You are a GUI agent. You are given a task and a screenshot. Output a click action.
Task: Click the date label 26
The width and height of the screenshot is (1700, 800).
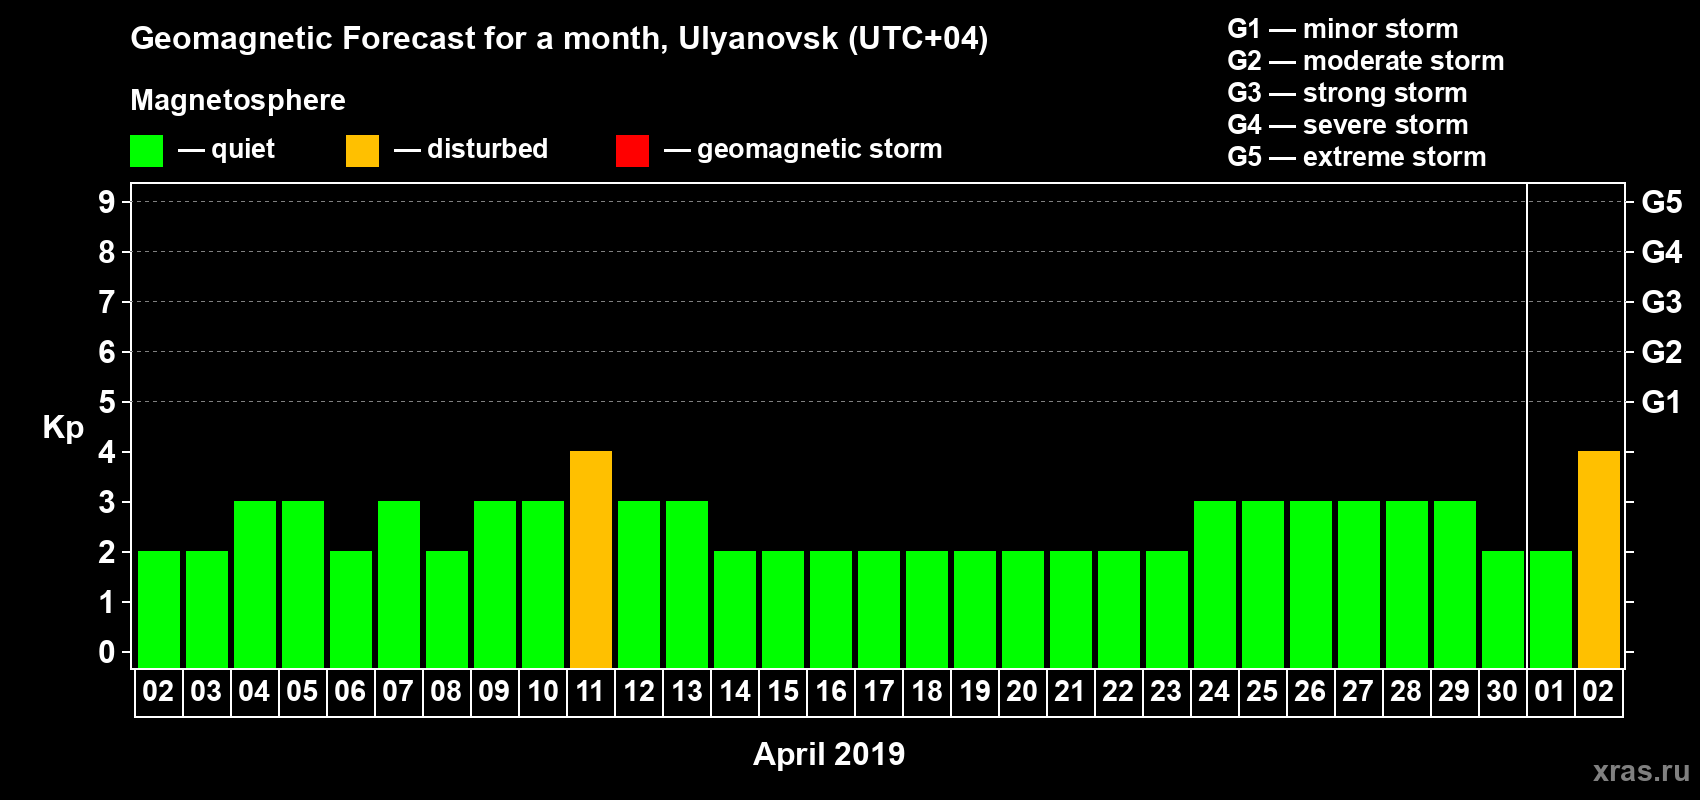[1310, 692]
